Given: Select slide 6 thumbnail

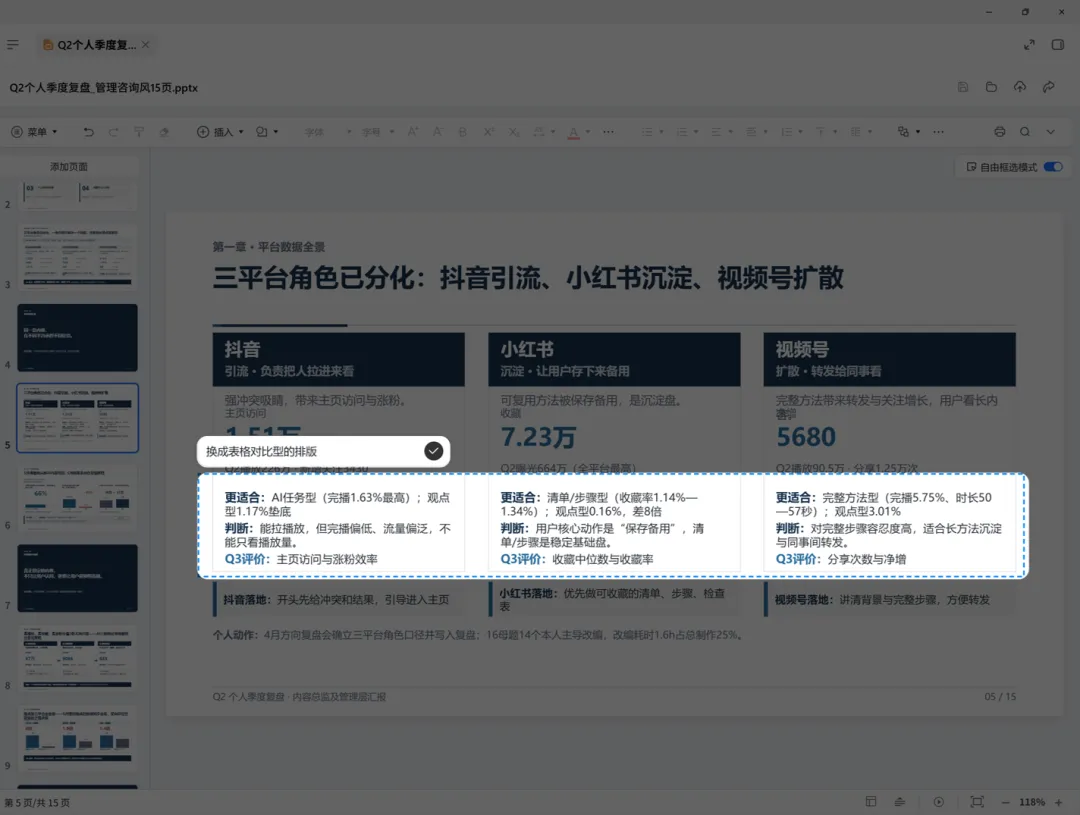Looking at the screenshot, I should [77, 498].
